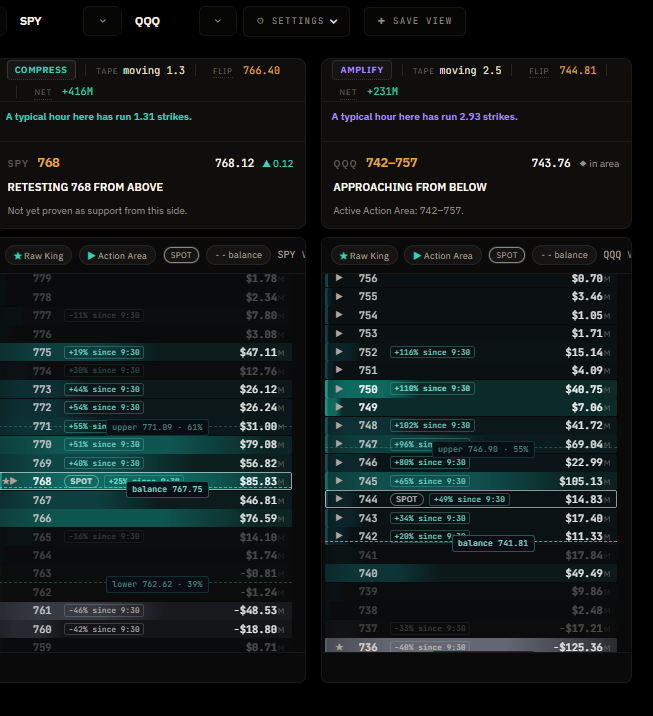This screenshot has width=653, height=716.
Task: Expand QQQ strike 751 row arrow
Action: point(339,370)
